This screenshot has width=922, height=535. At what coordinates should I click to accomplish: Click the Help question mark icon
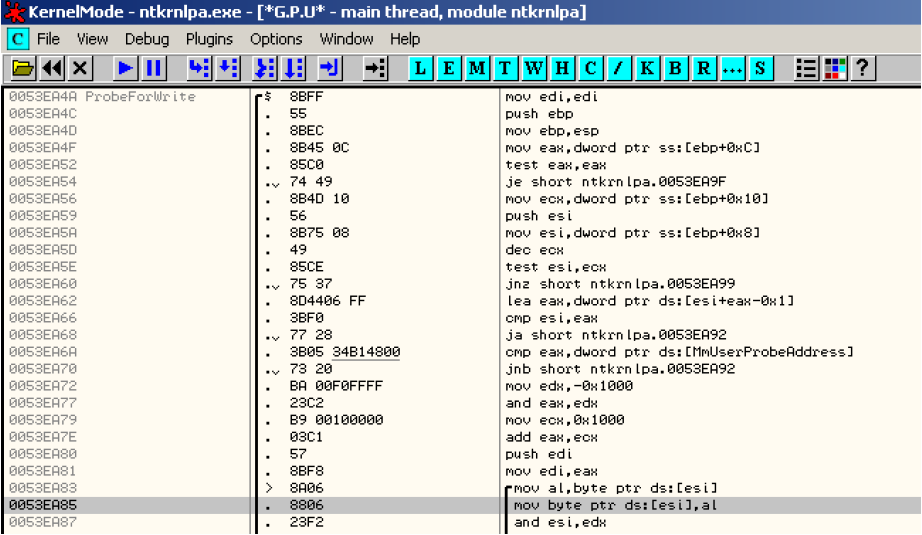pyautogui.click(x=862, y=68)
